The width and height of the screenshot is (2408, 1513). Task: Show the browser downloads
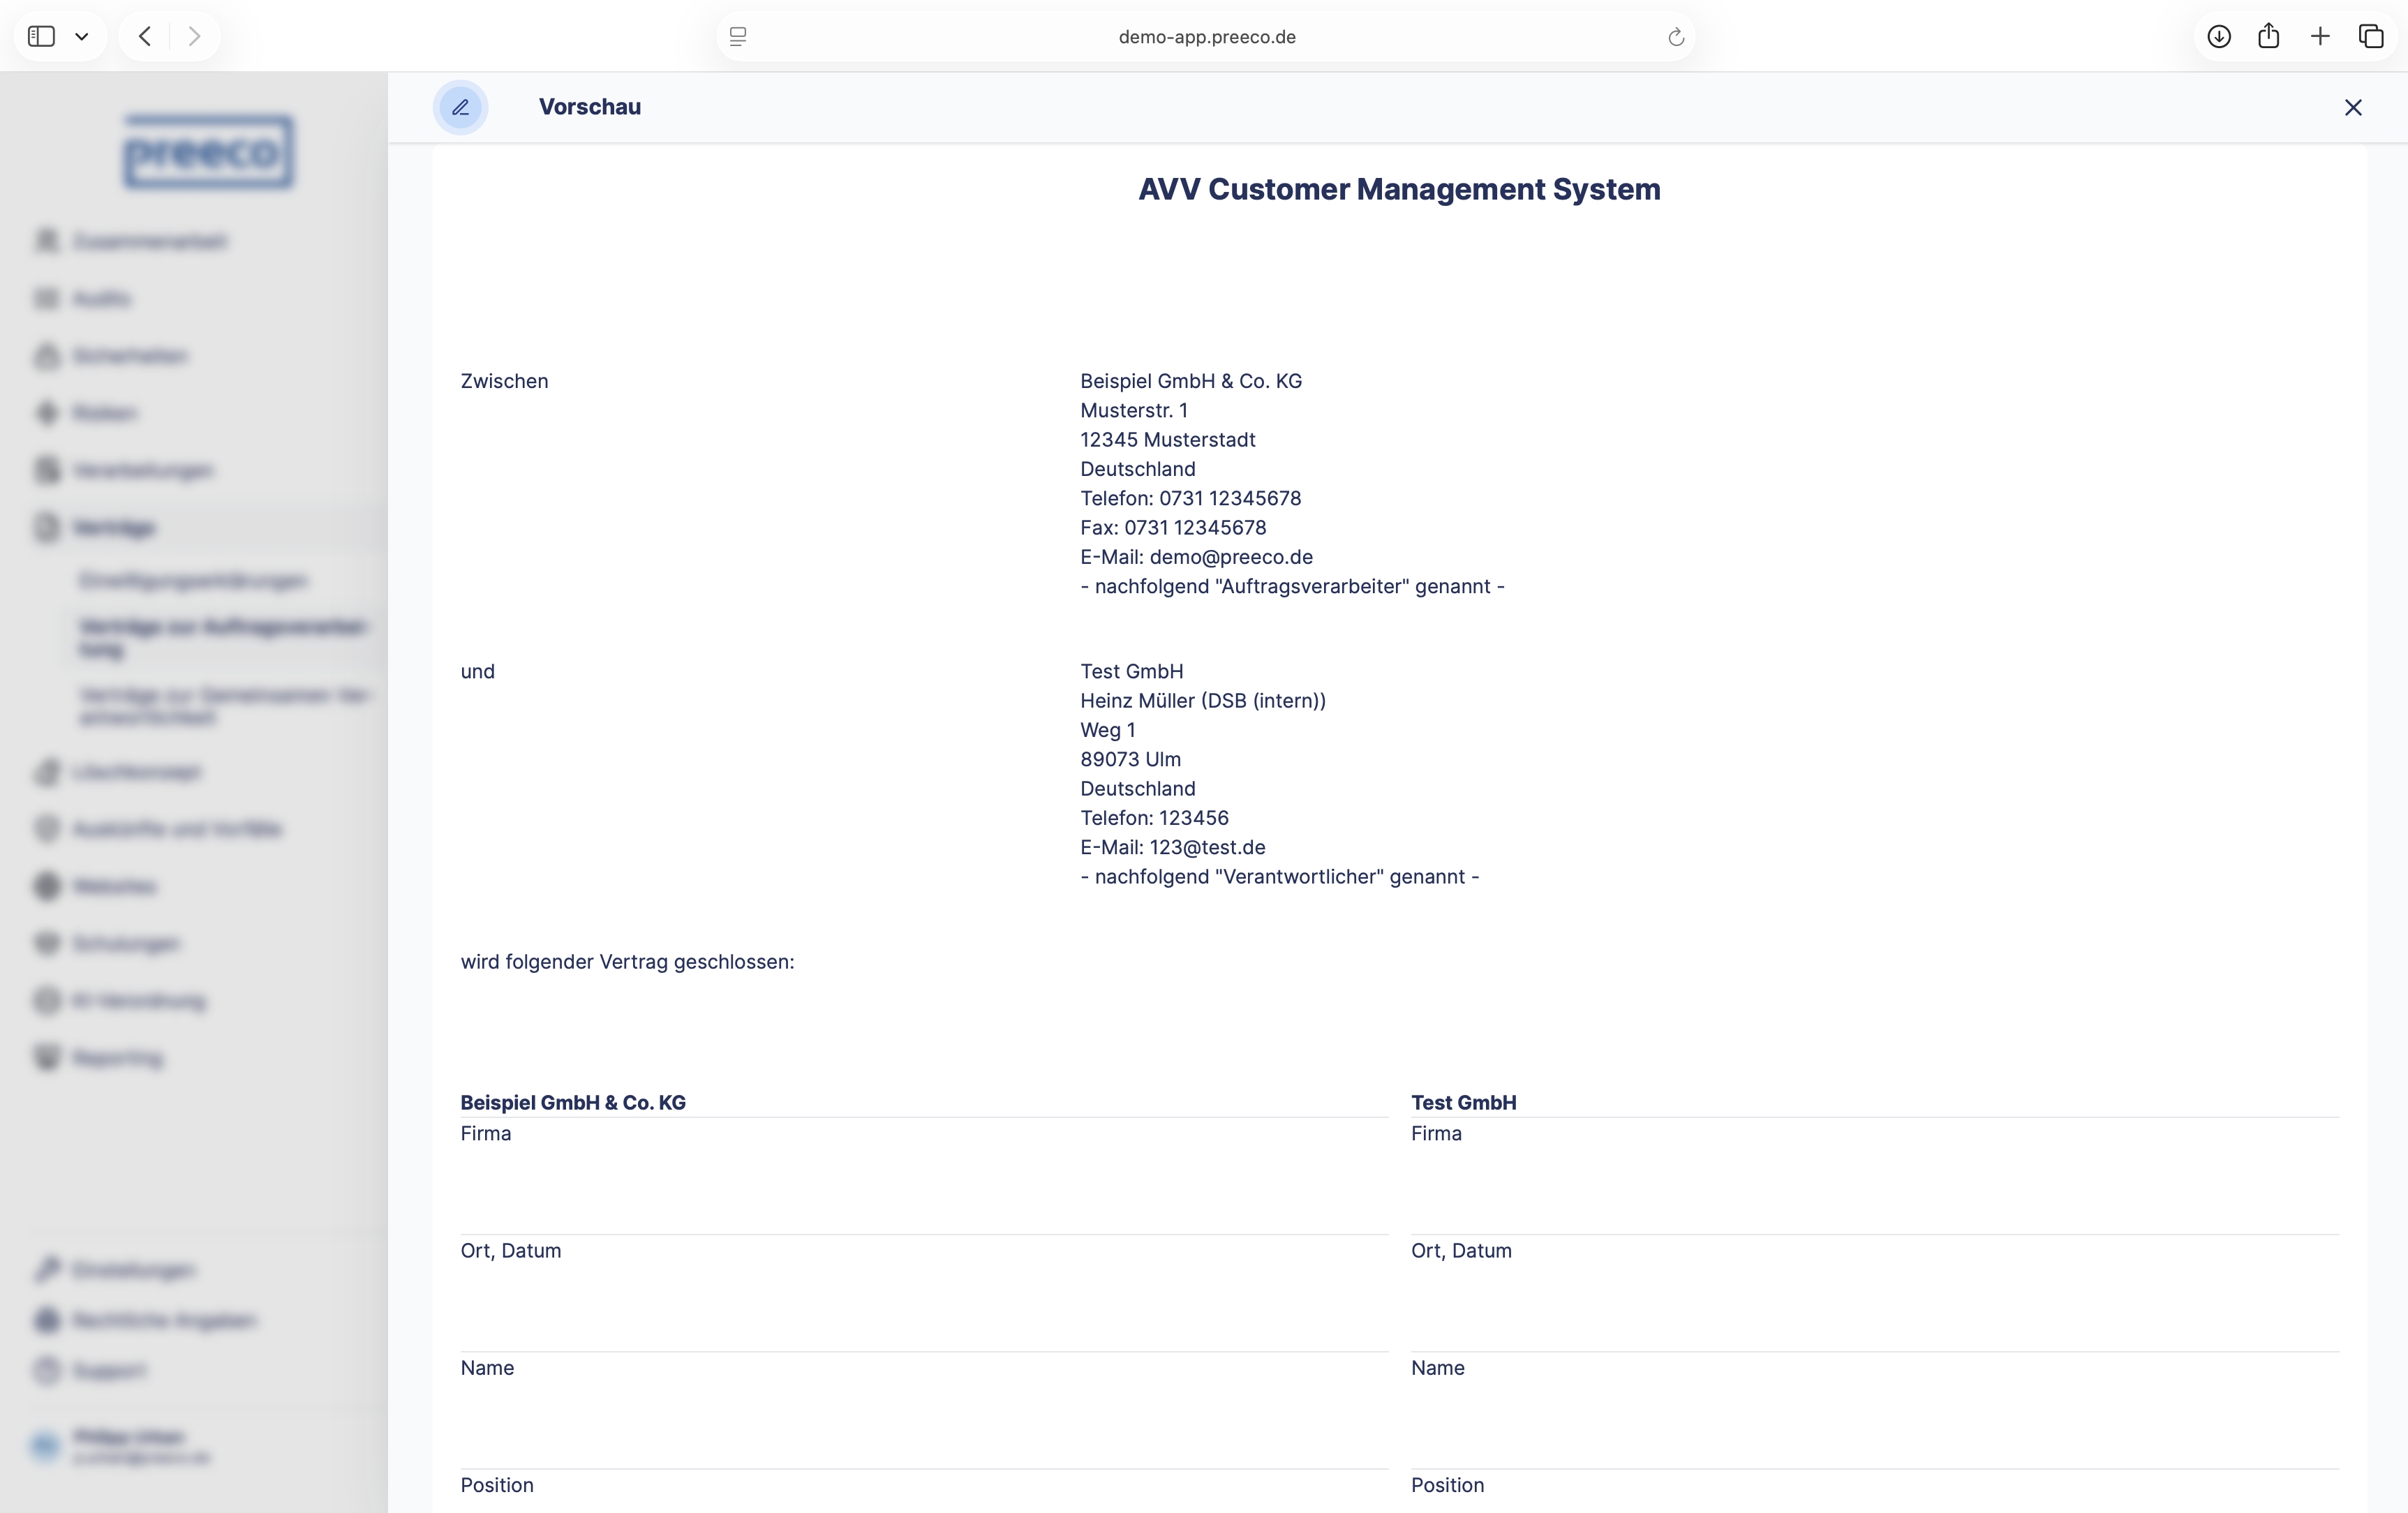pos(2218,37)
